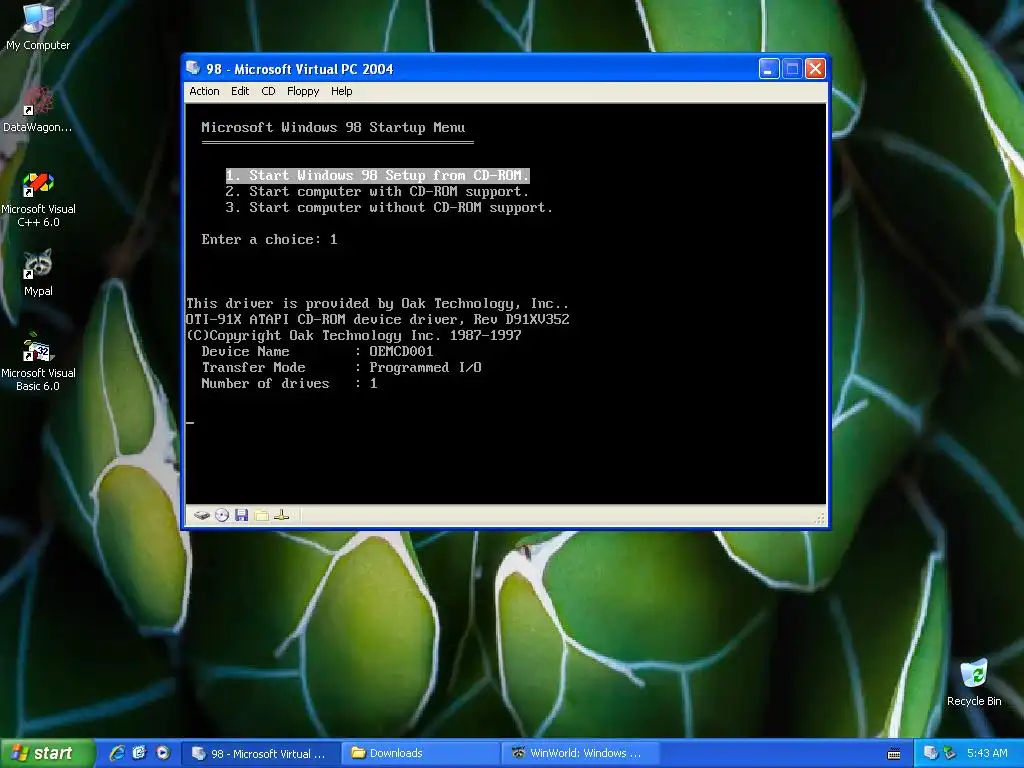Image resolution: width=1024 pixels, height=768 pixels.
Task: Click the Copyright Oak Technology line
Action: [354, 336]
